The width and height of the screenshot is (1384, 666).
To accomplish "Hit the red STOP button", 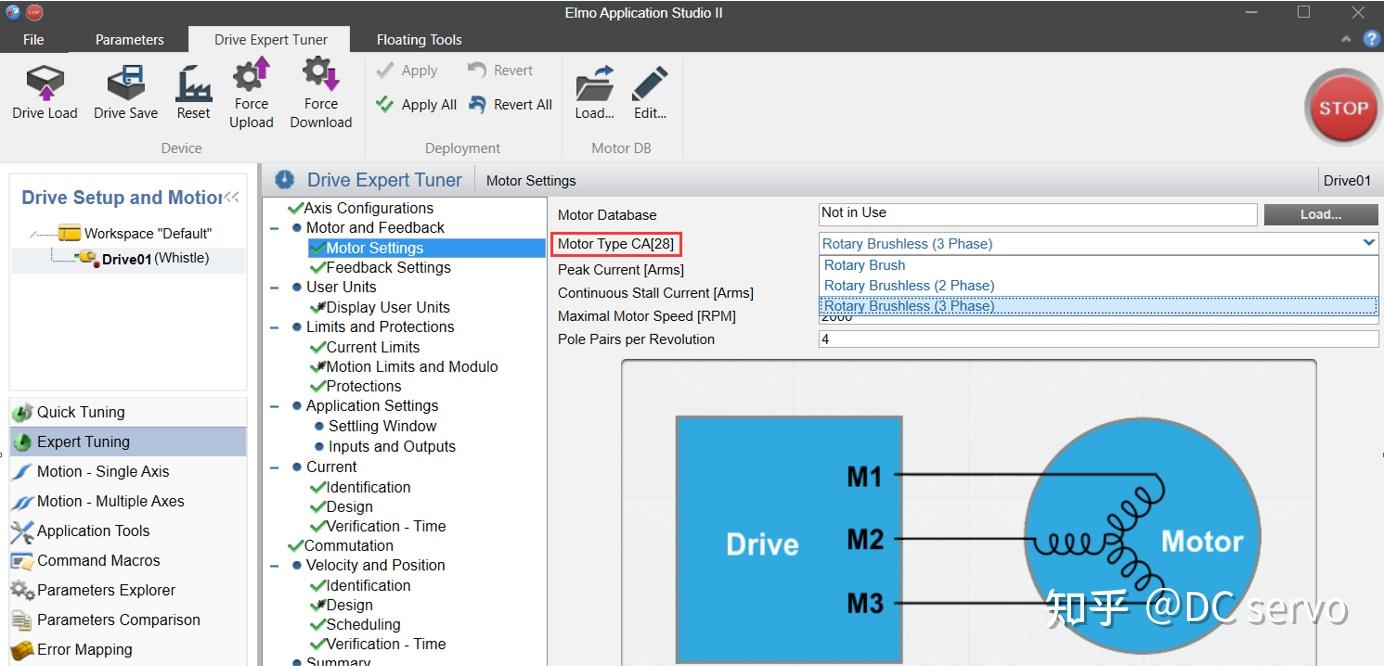I will [x=1343, y=108].
